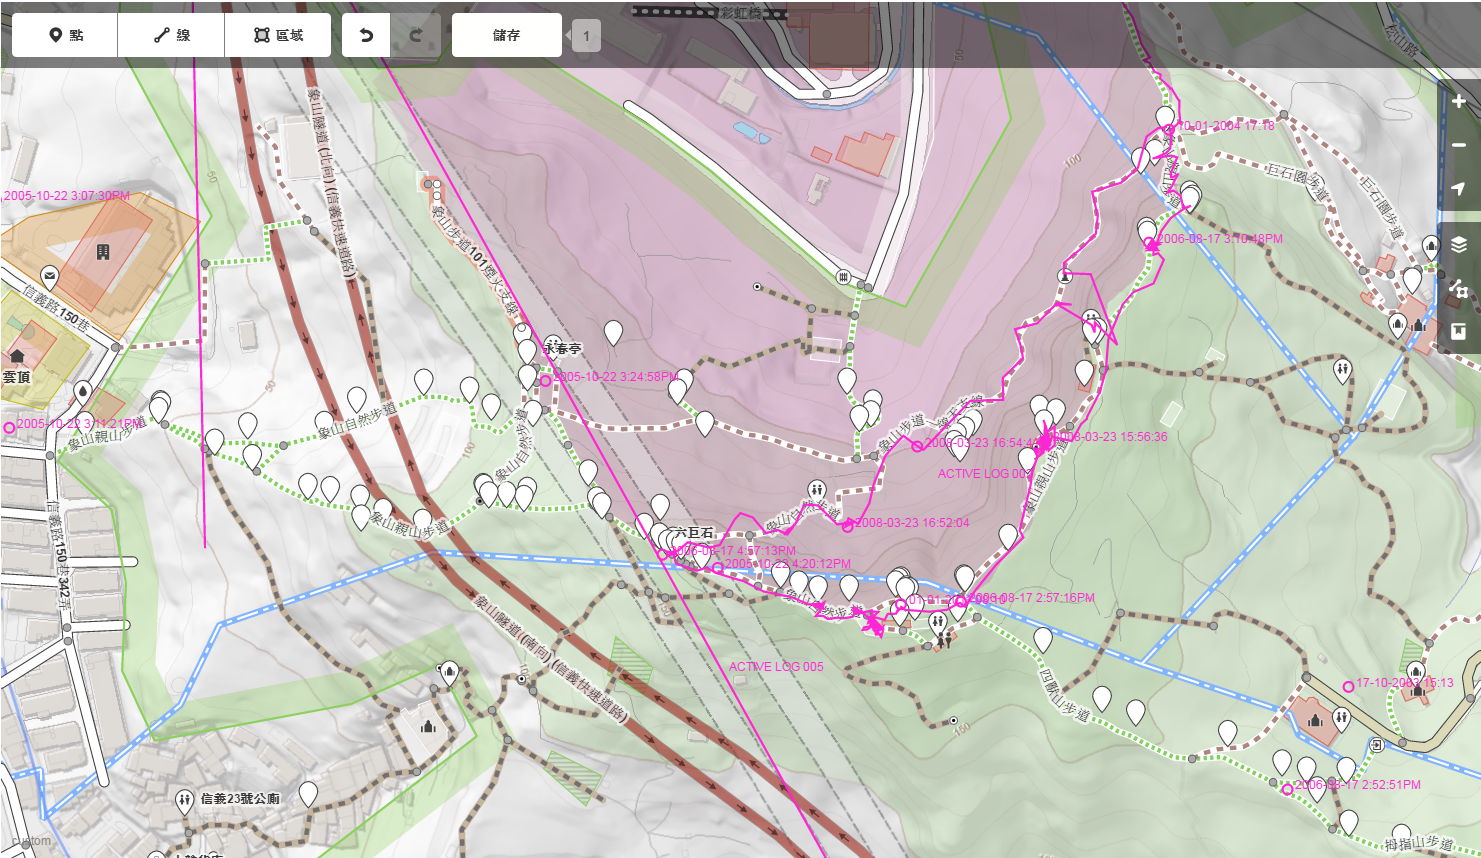The image size is (1481, 858).
Task: Zoom in on the map
Action: (x=1459, y=101)
